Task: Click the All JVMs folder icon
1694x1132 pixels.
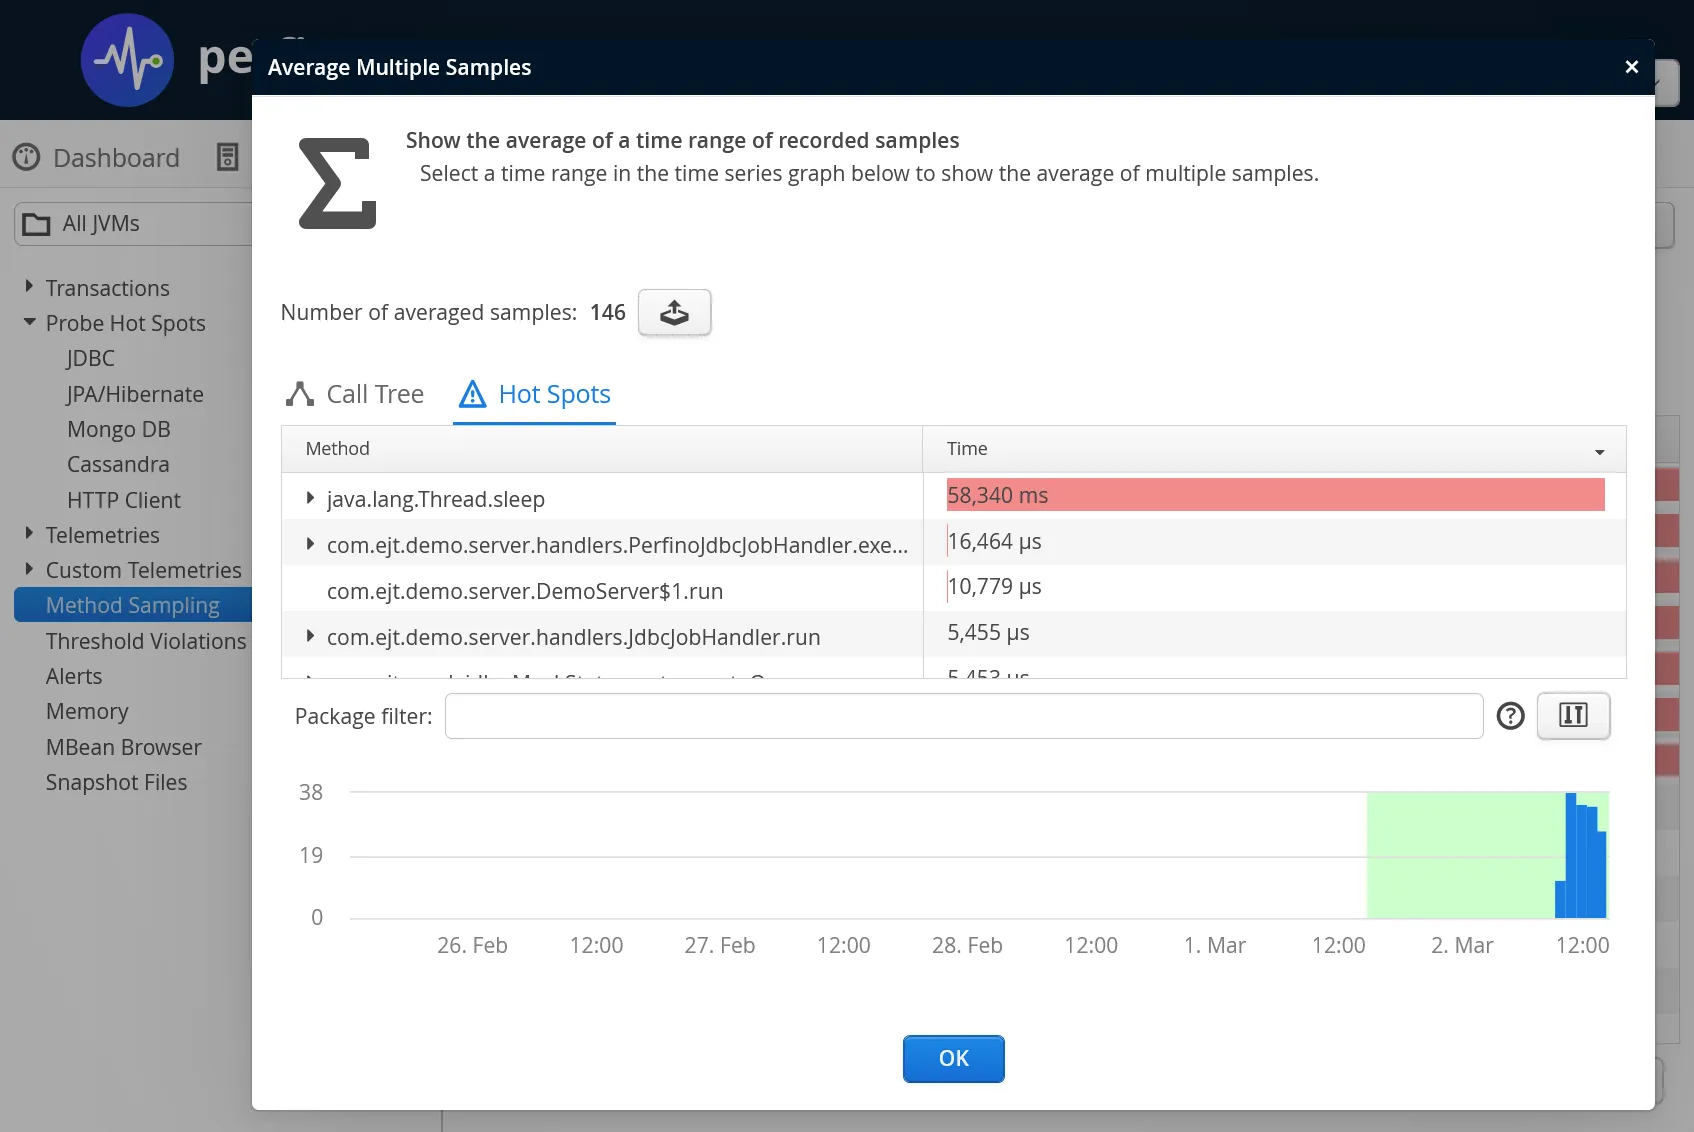Action: [x=37, y=224]
